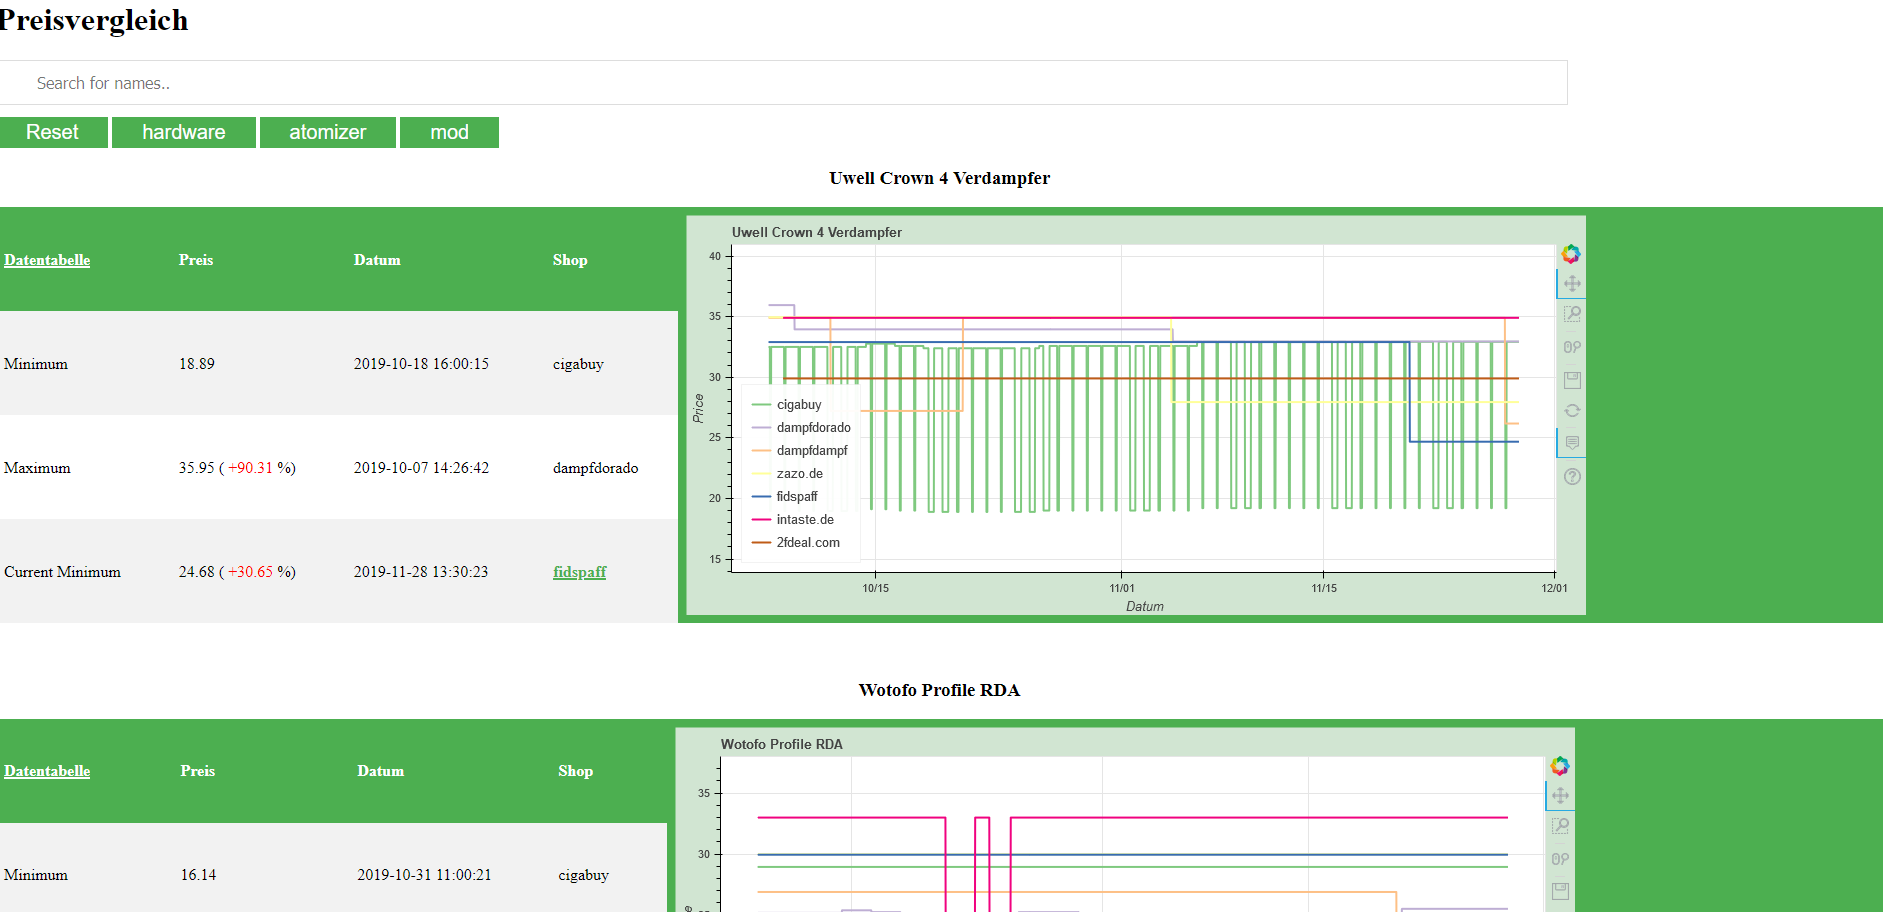Image resolution: width=1888 pixels, height=912 pixels.
Task: Select Pan tool on Wotofo Profile chart
Action: tap(1560, 796)
